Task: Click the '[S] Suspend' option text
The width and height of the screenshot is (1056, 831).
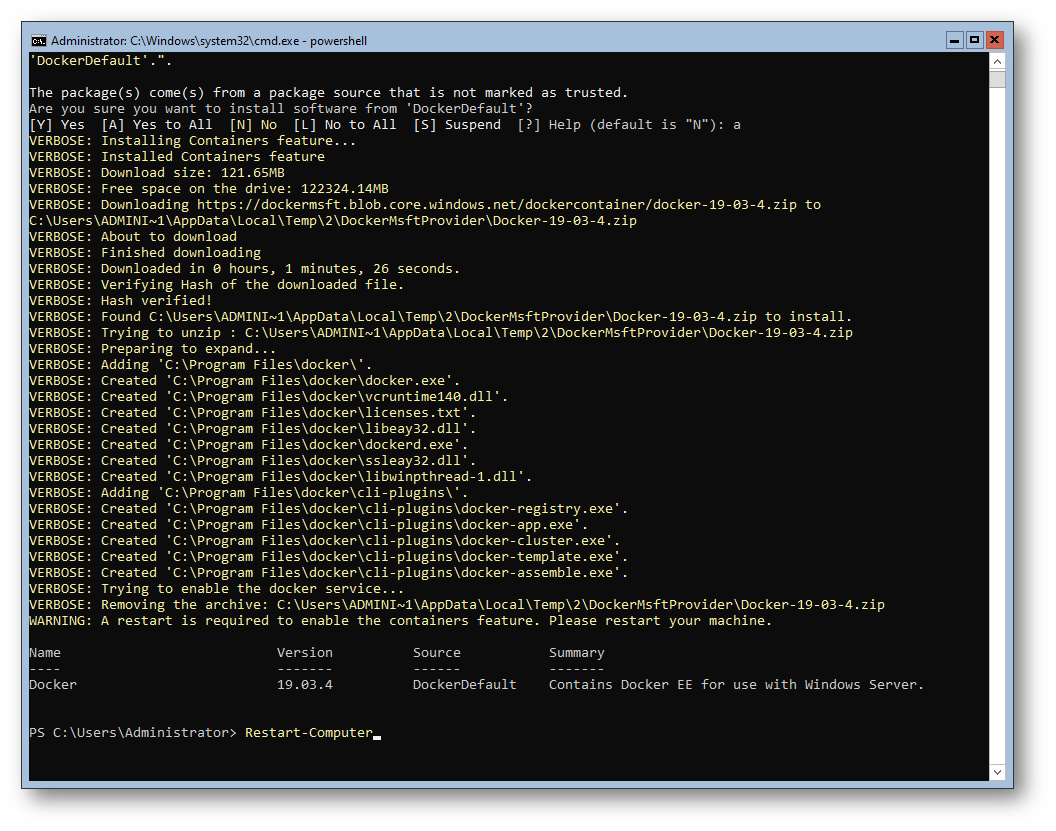Action: click(x=457, y=125)
